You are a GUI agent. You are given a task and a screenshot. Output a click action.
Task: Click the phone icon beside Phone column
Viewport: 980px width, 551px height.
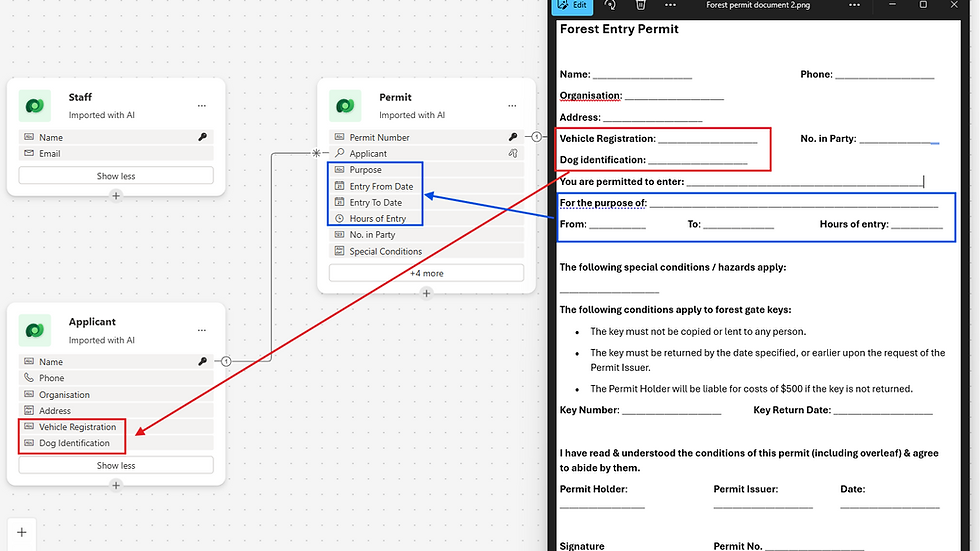(x=29, y=377)
